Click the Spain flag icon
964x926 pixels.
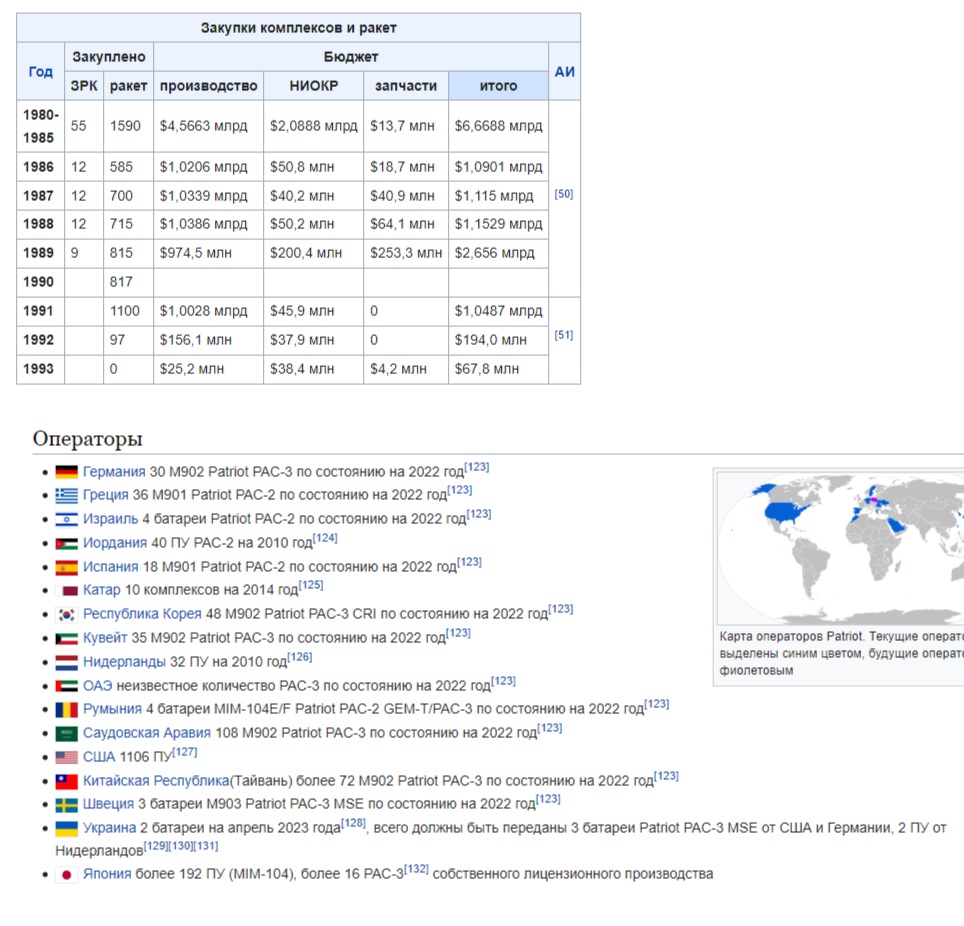coord(66,567)
